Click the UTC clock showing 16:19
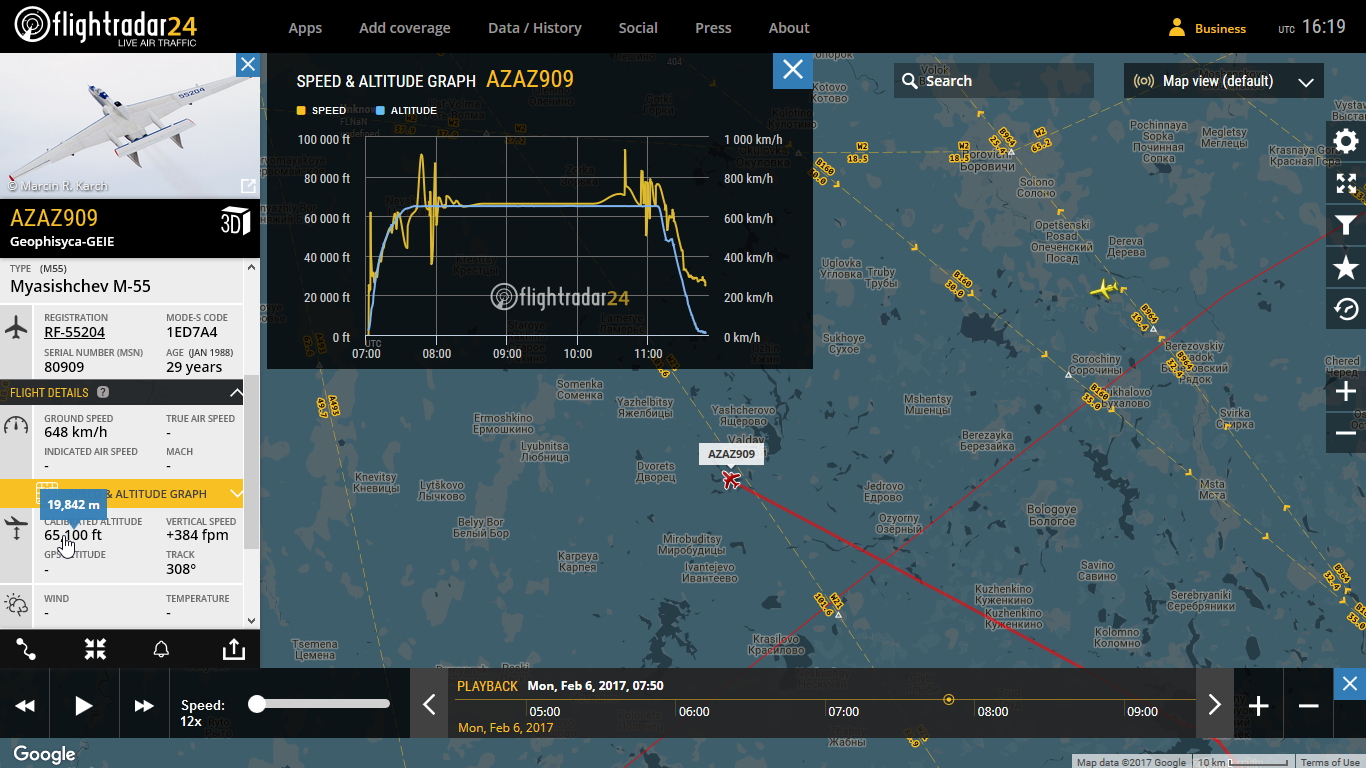Screen dimensions: 1366x768 pyautogui.click(x=1312, y=28)
